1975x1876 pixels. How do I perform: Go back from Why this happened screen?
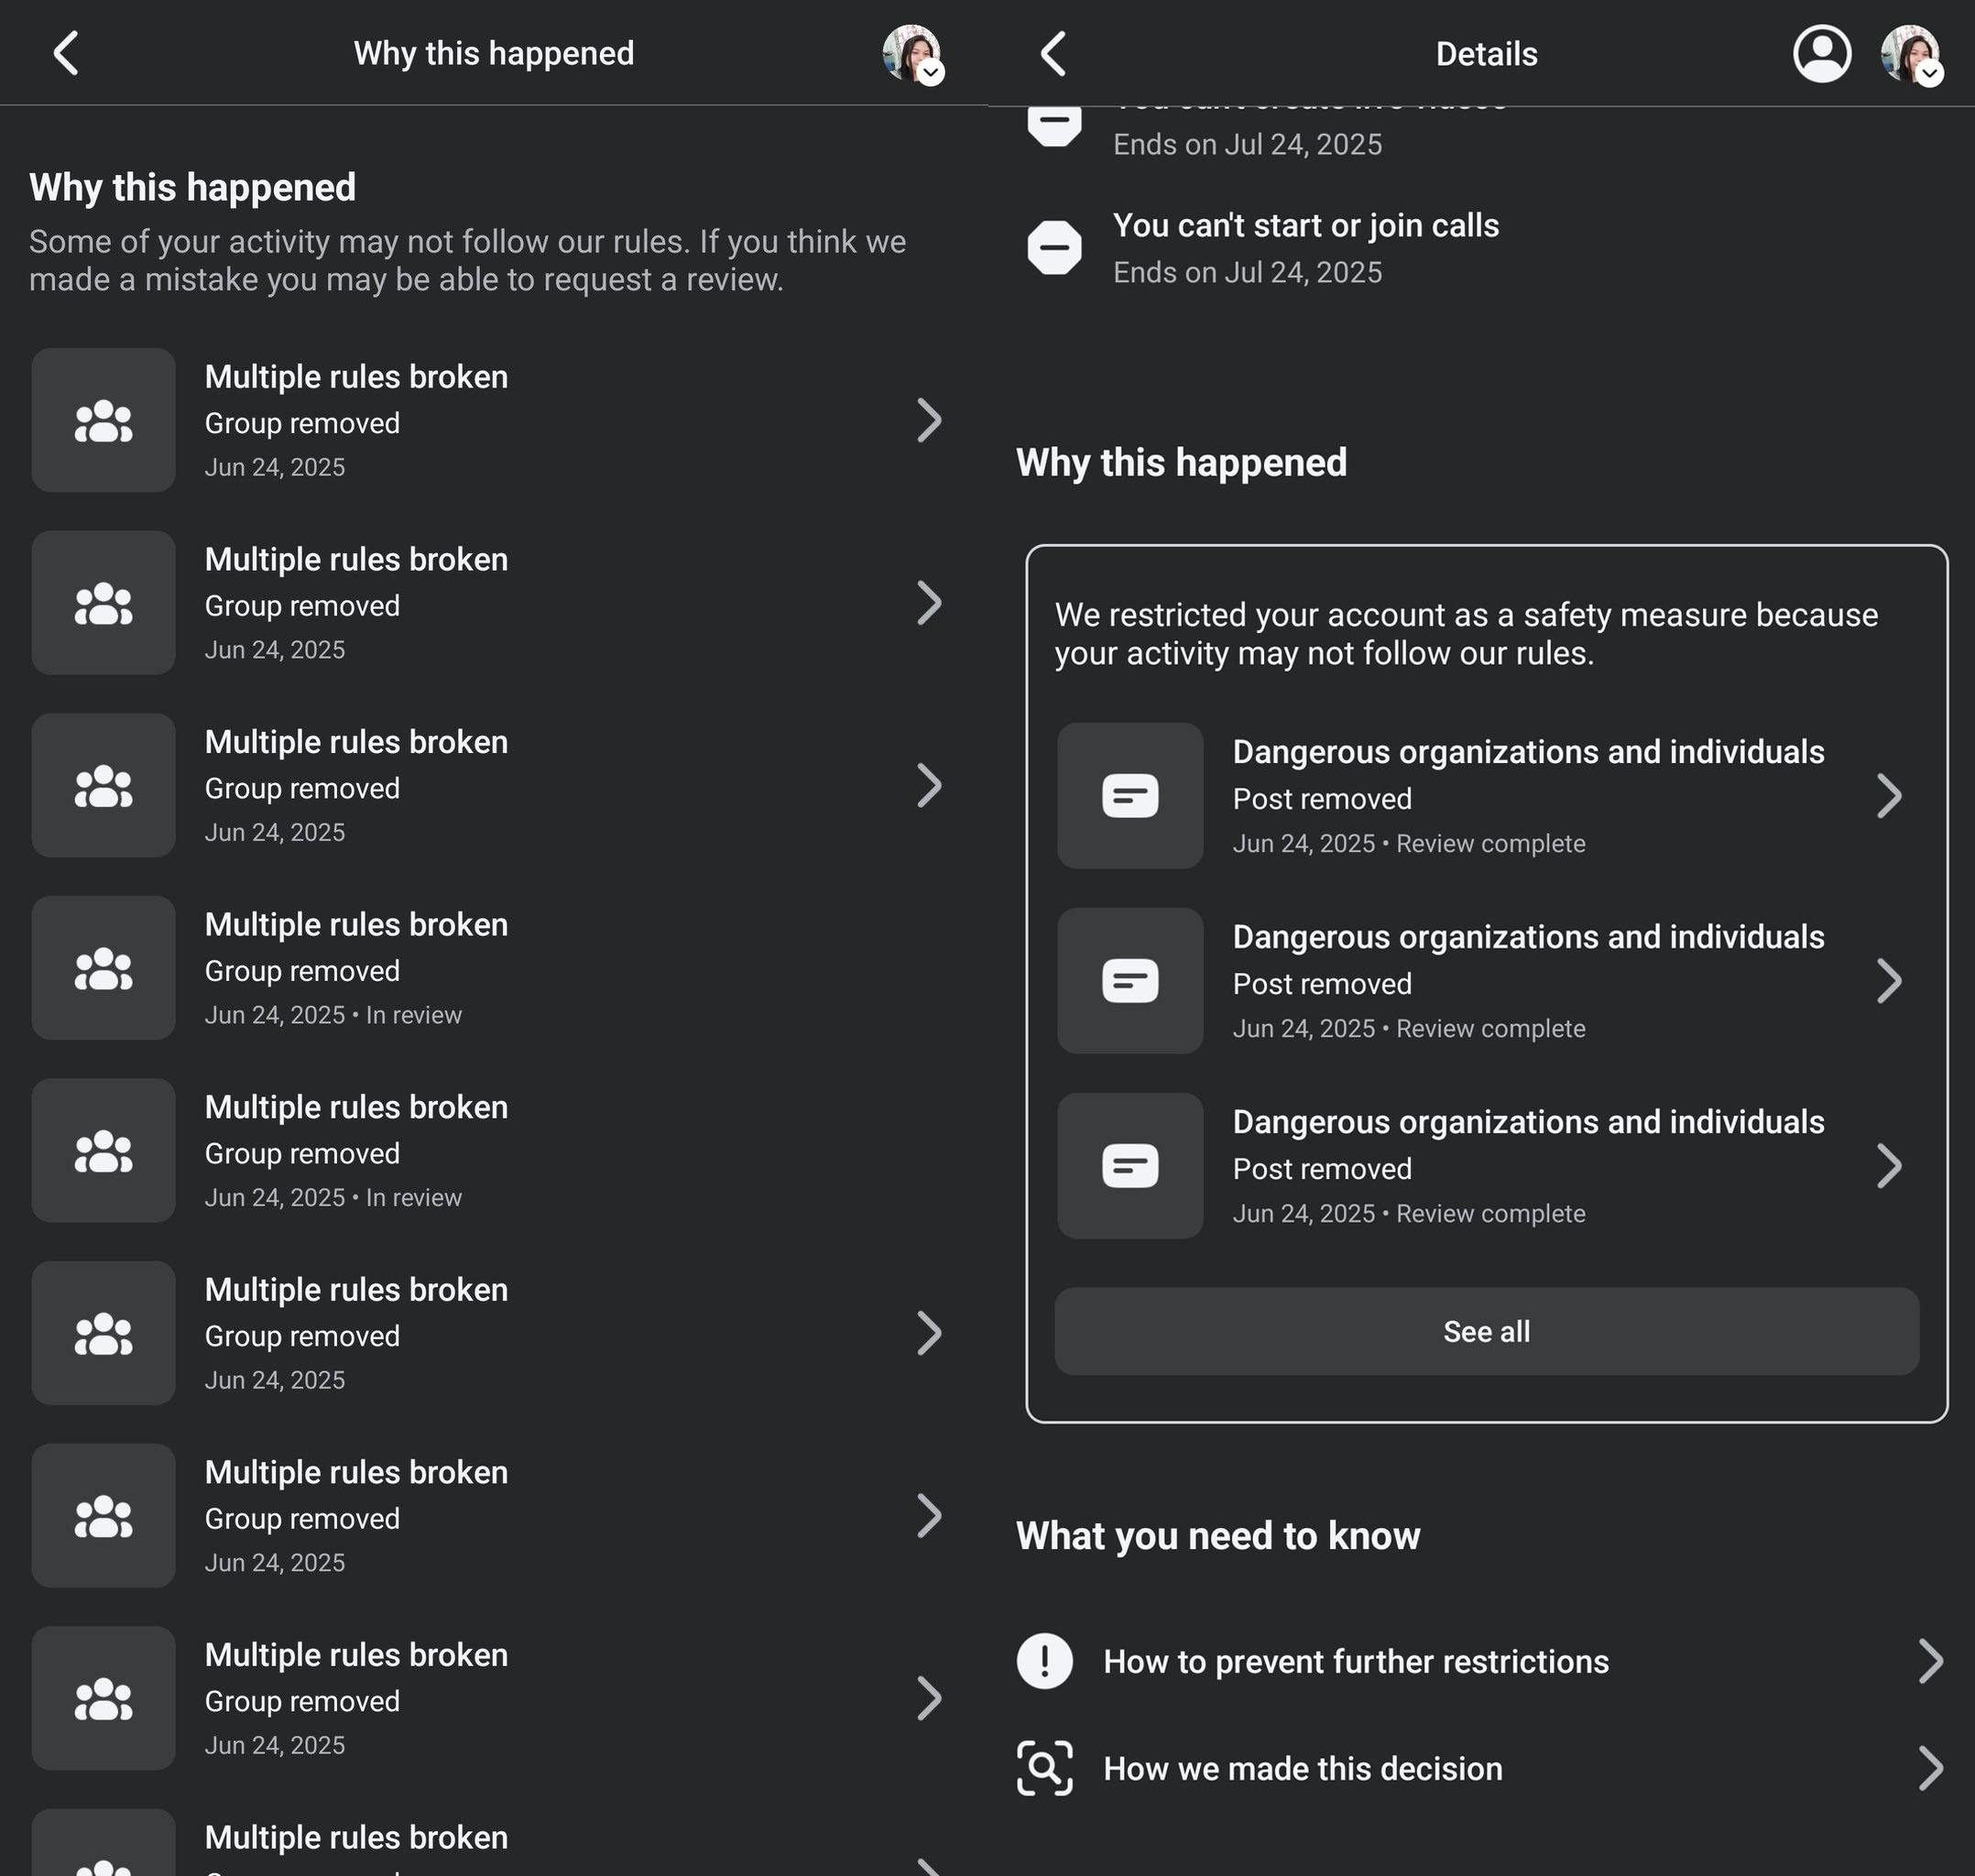click(66, 53)
